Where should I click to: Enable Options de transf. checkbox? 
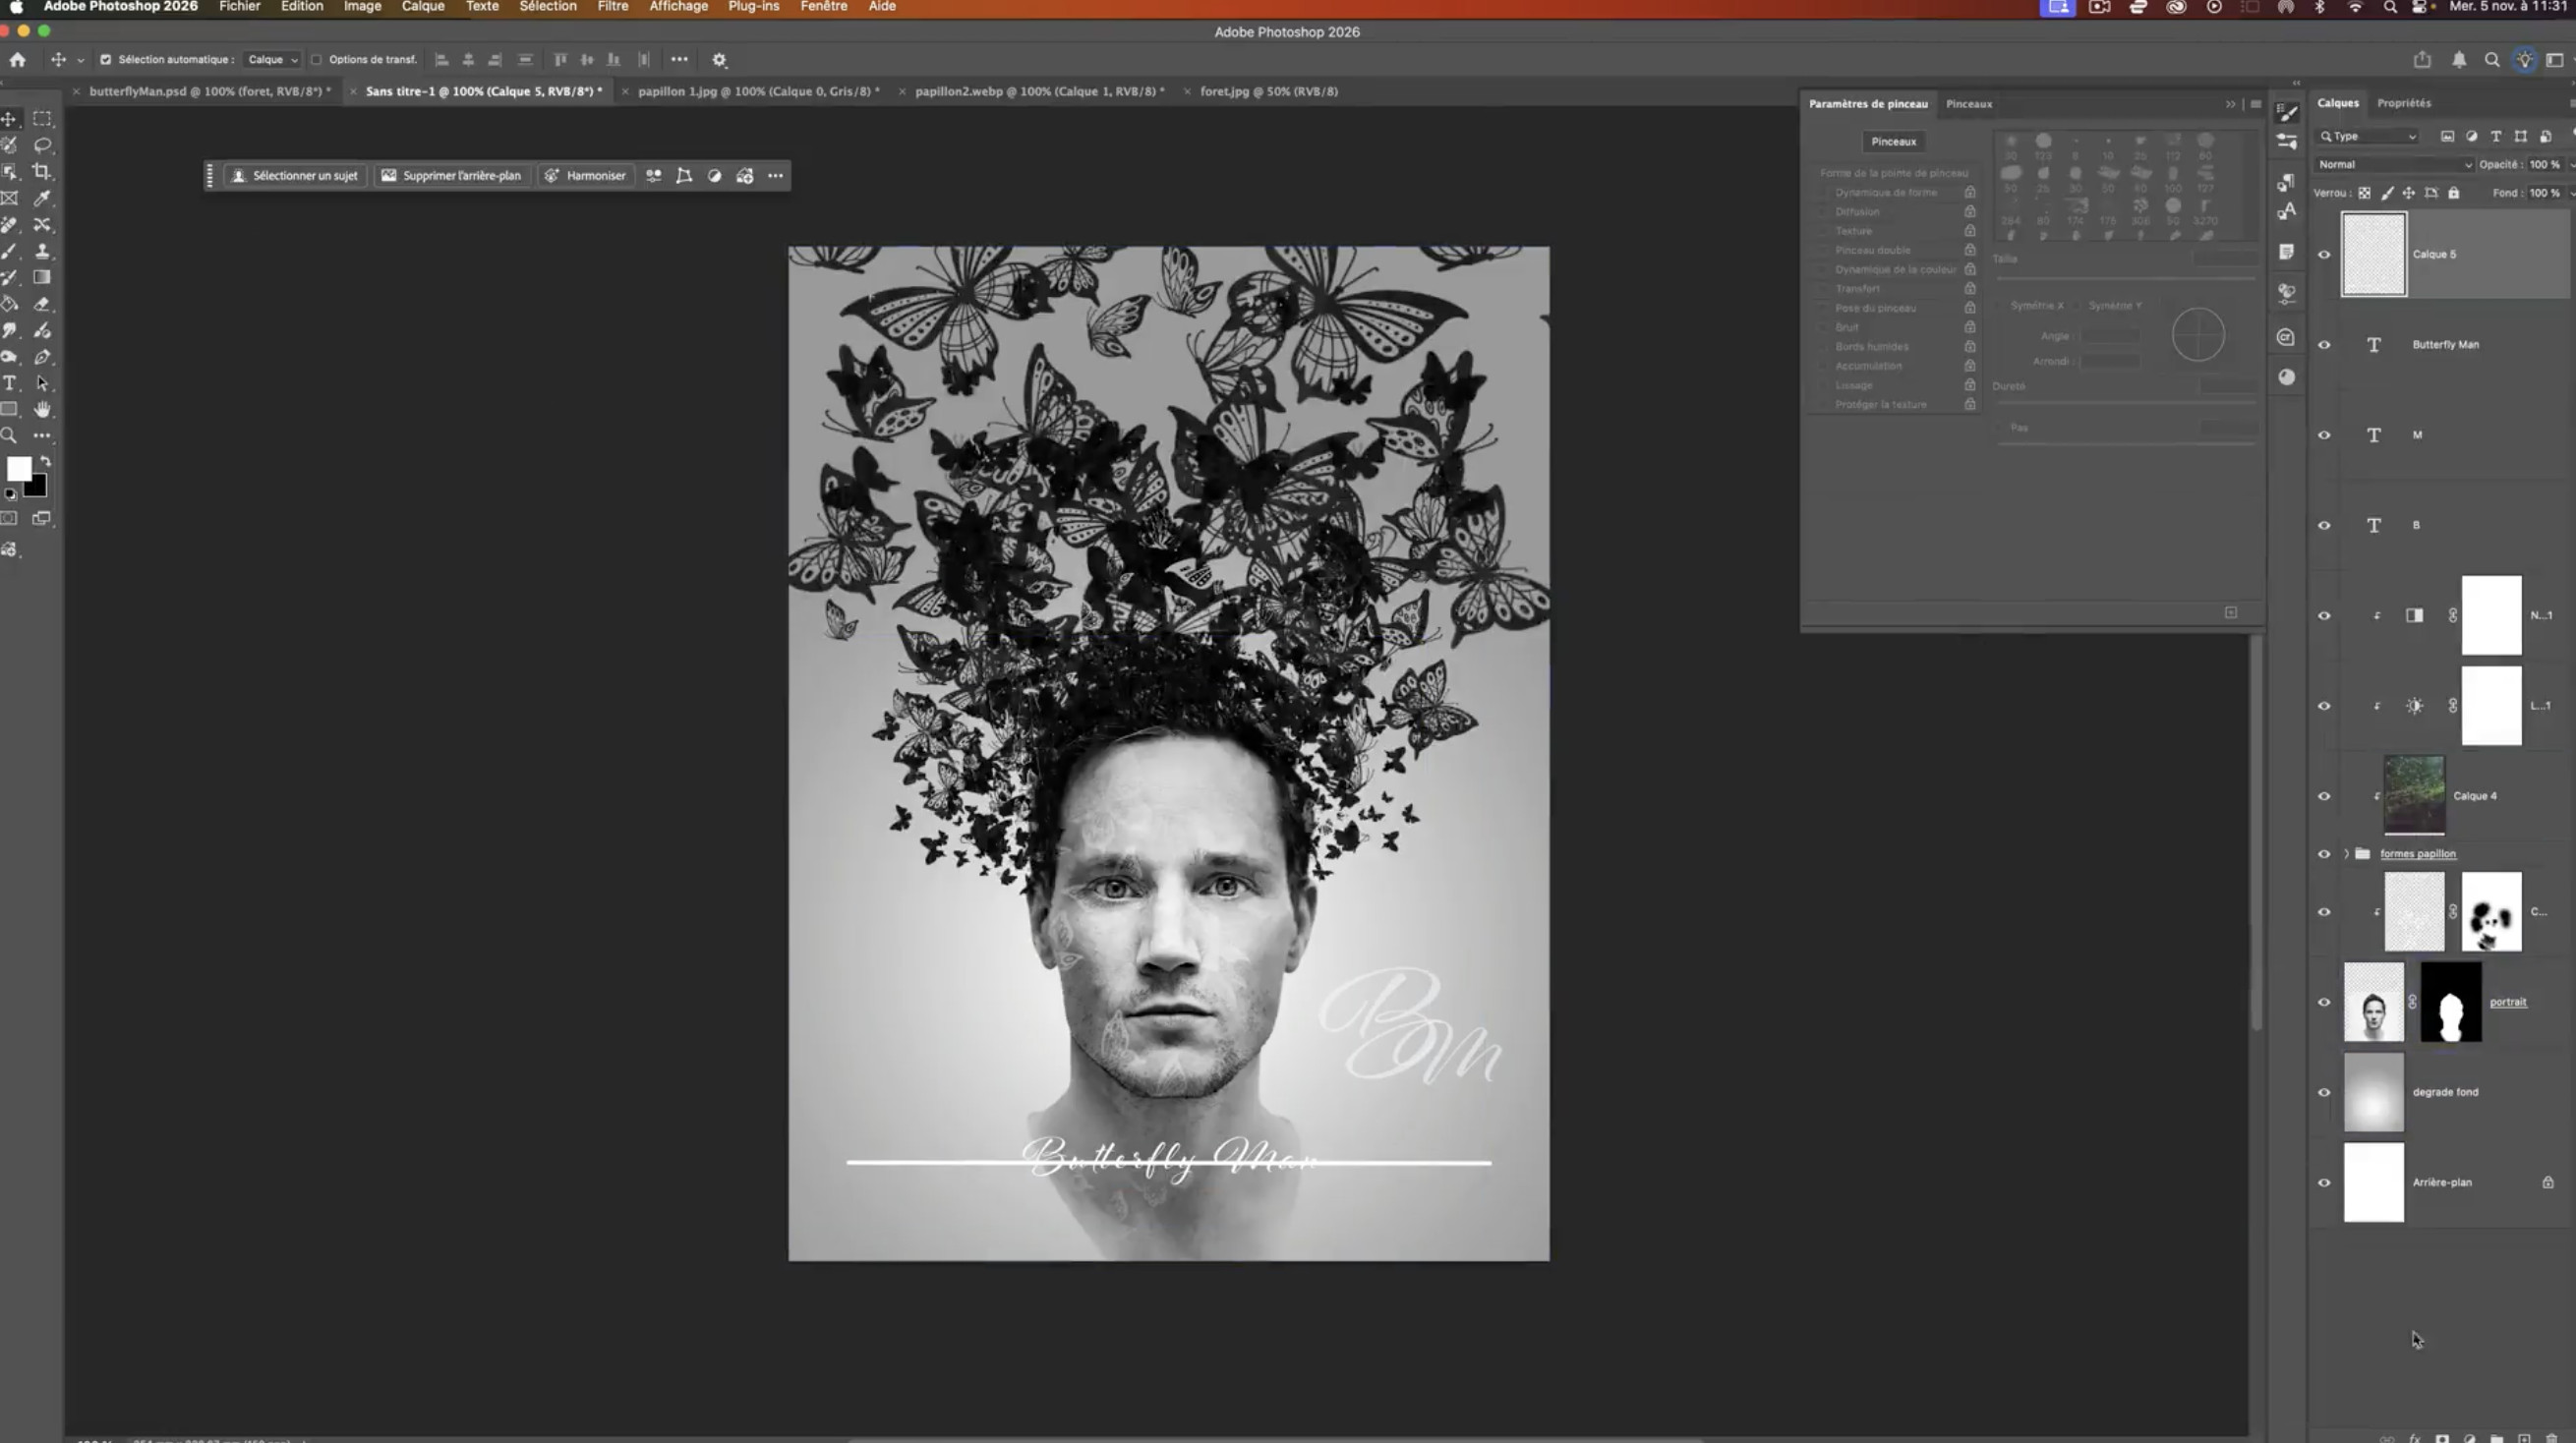(316, 60)
